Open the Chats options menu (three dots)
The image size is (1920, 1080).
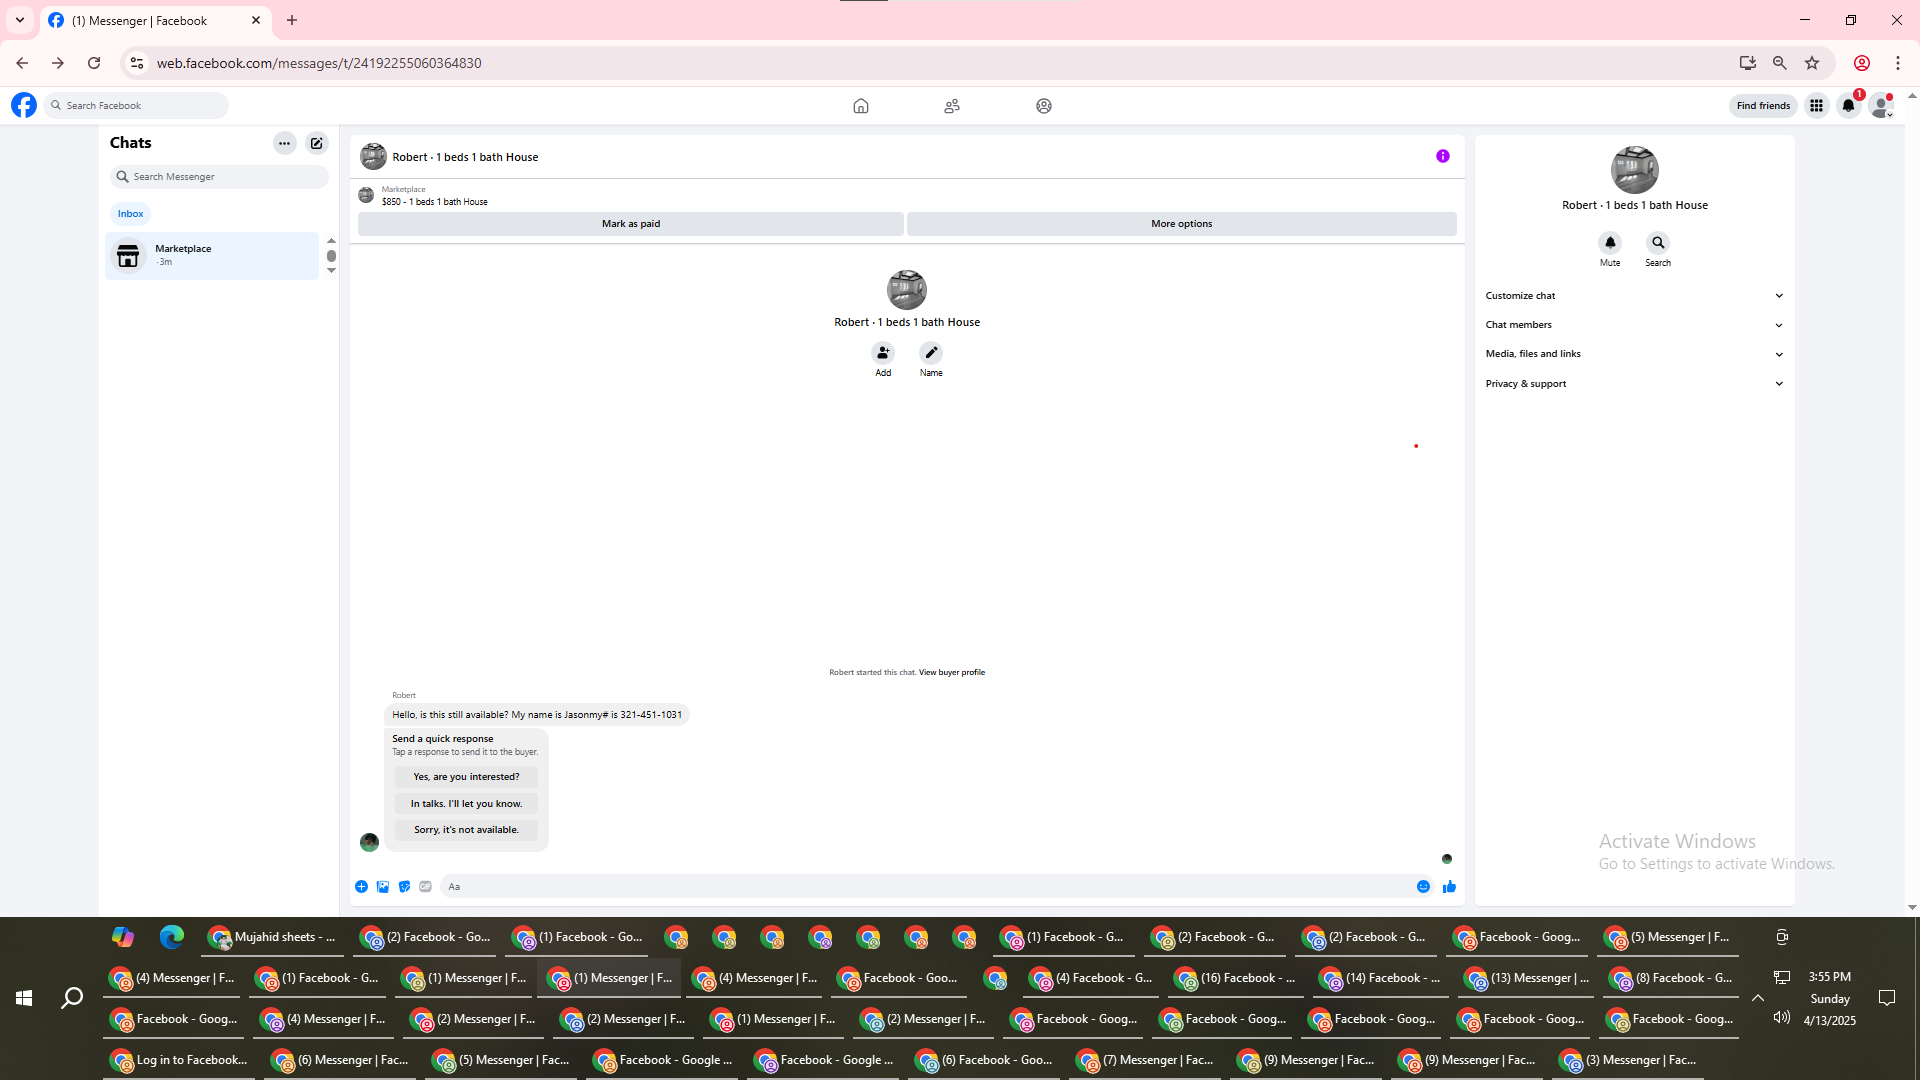click(x=285, y=143)
